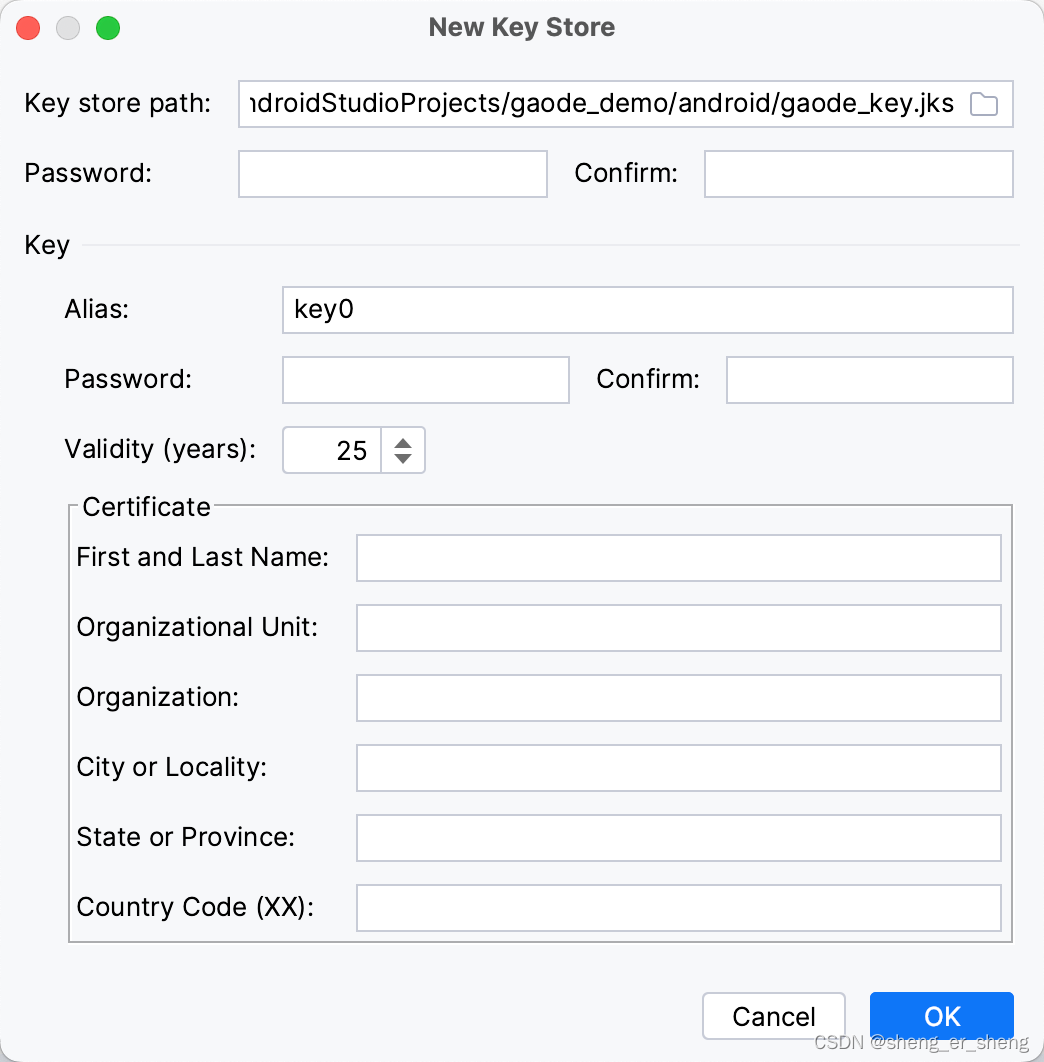Focus the key store Confirm password field
This screenshot has width=1044, height=1062.
(x=858, y=174)
